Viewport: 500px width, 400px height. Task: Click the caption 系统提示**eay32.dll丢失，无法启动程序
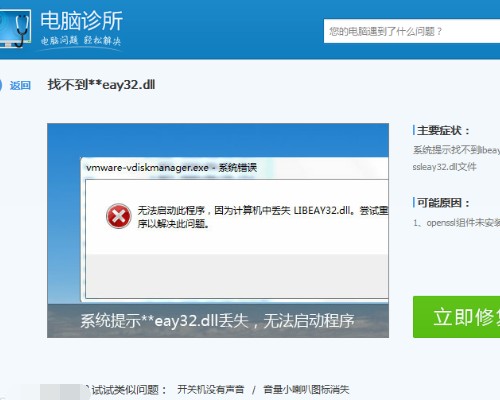tap(217, 321)
